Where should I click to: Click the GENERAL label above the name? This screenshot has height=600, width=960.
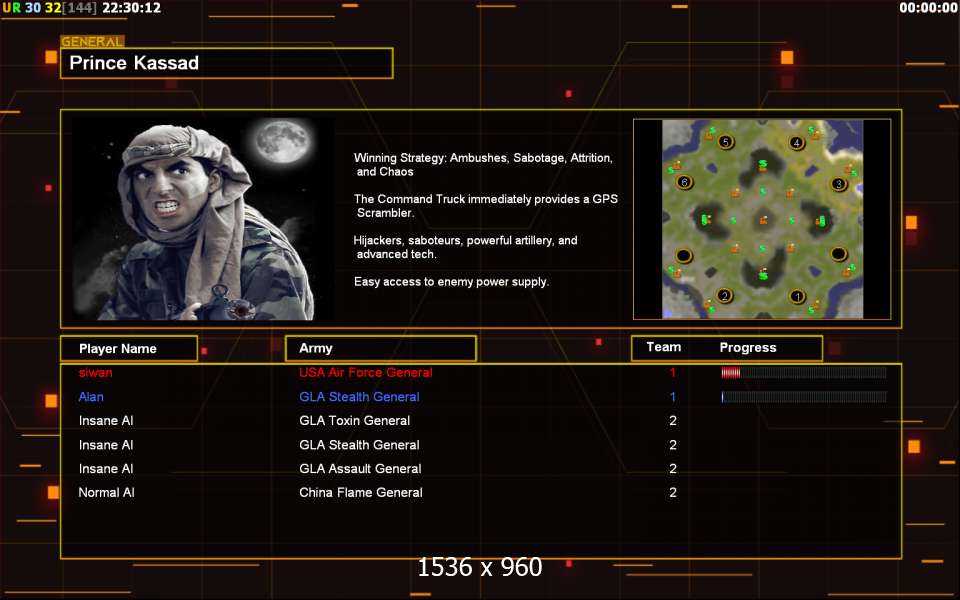[x=92, y=42]
